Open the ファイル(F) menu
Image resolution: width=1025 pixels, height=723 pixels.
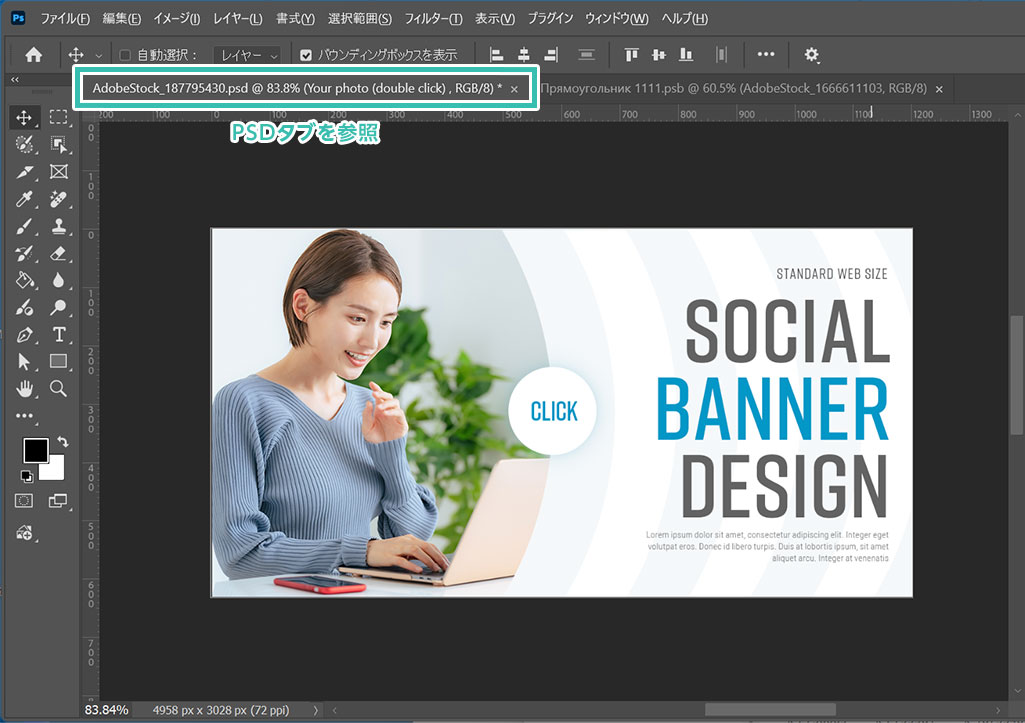tap(65, 18)
